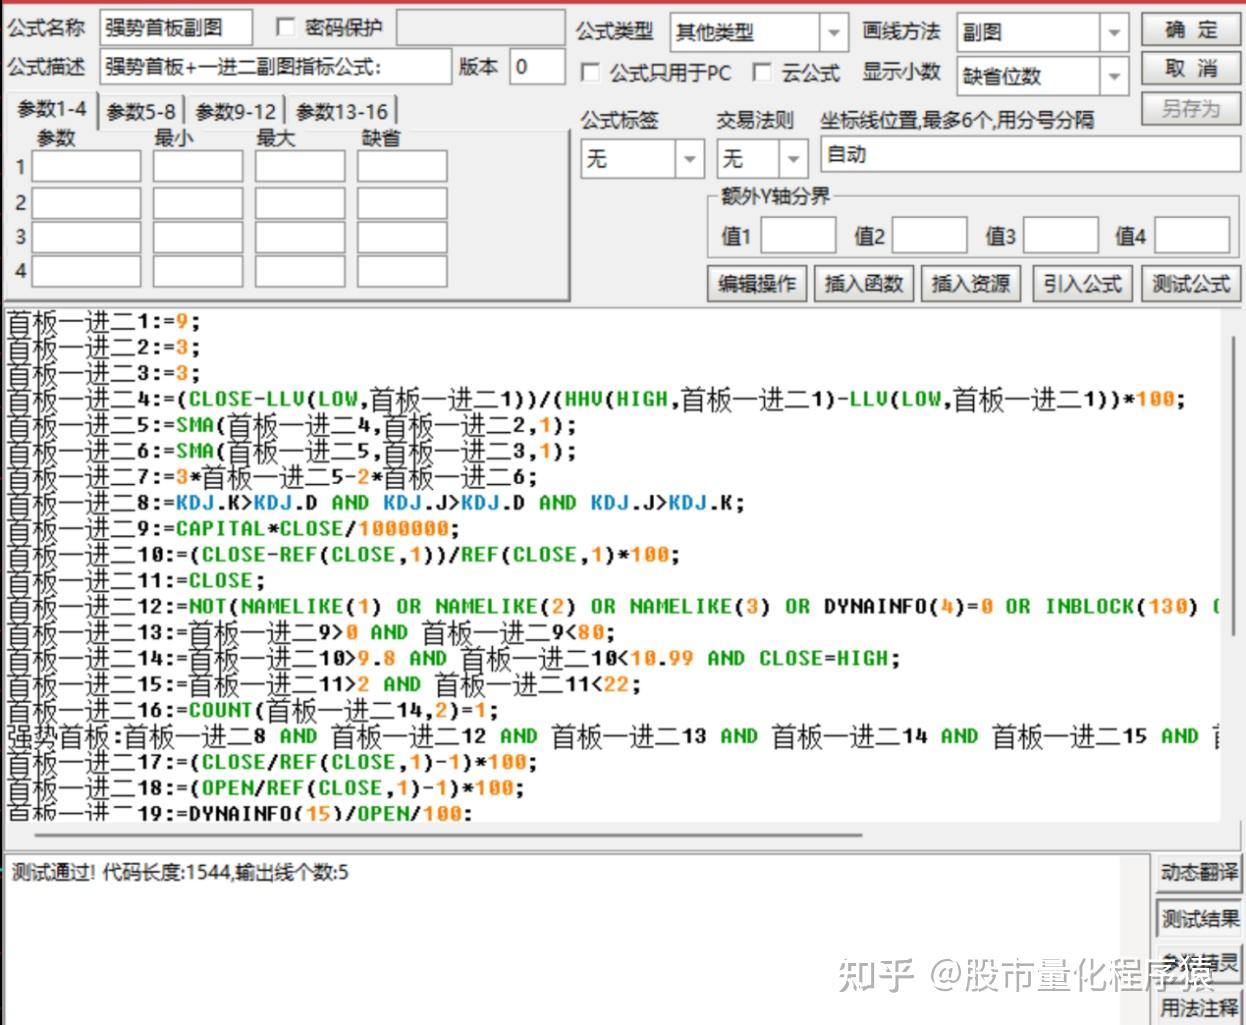The image size is (1246, 1025).
Task: Click the 插入资源 button
Action: pos(970,284)
